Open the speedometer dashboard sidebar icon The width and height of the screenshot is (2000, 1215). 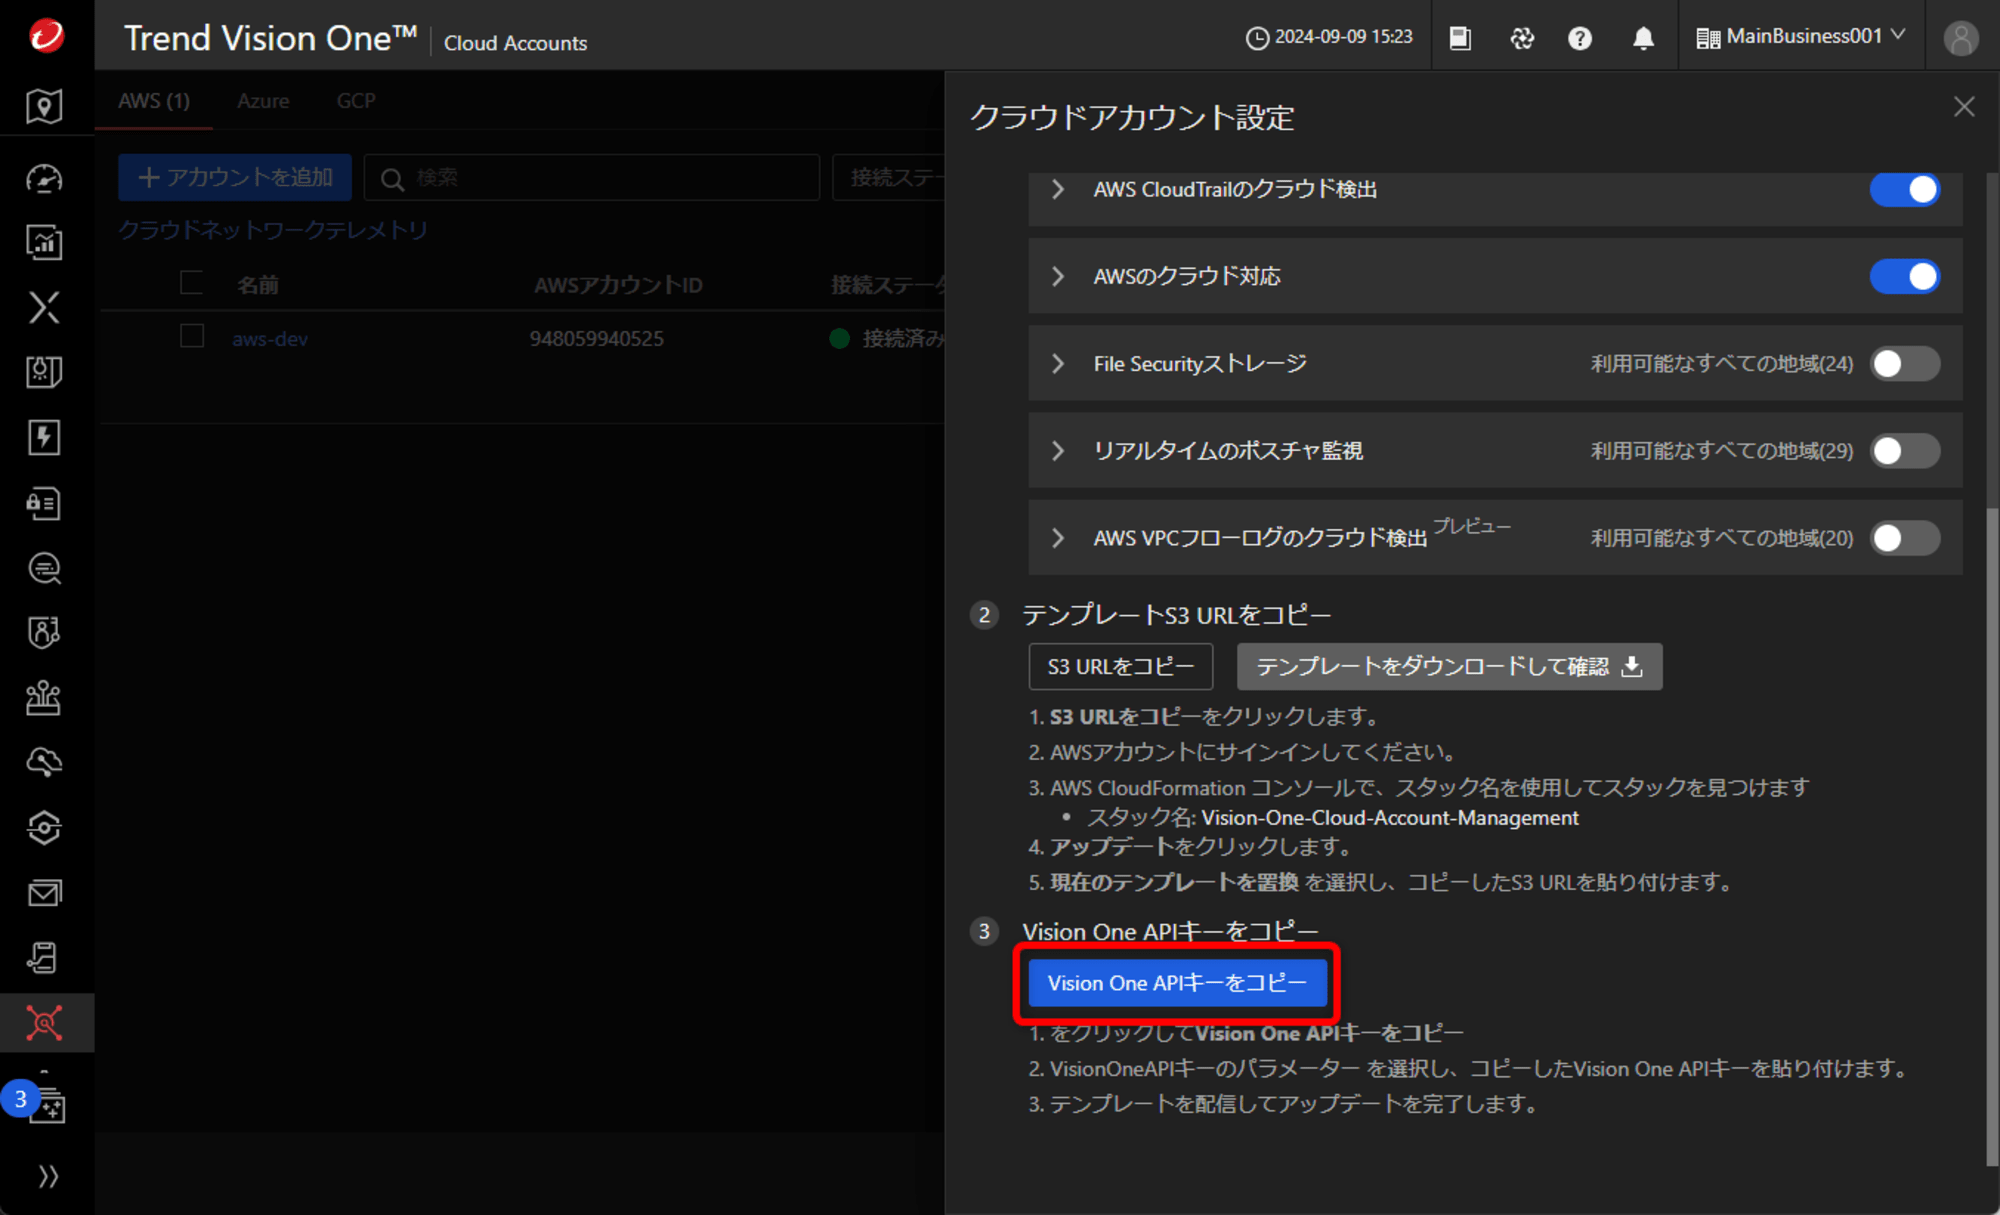point(44,178)
